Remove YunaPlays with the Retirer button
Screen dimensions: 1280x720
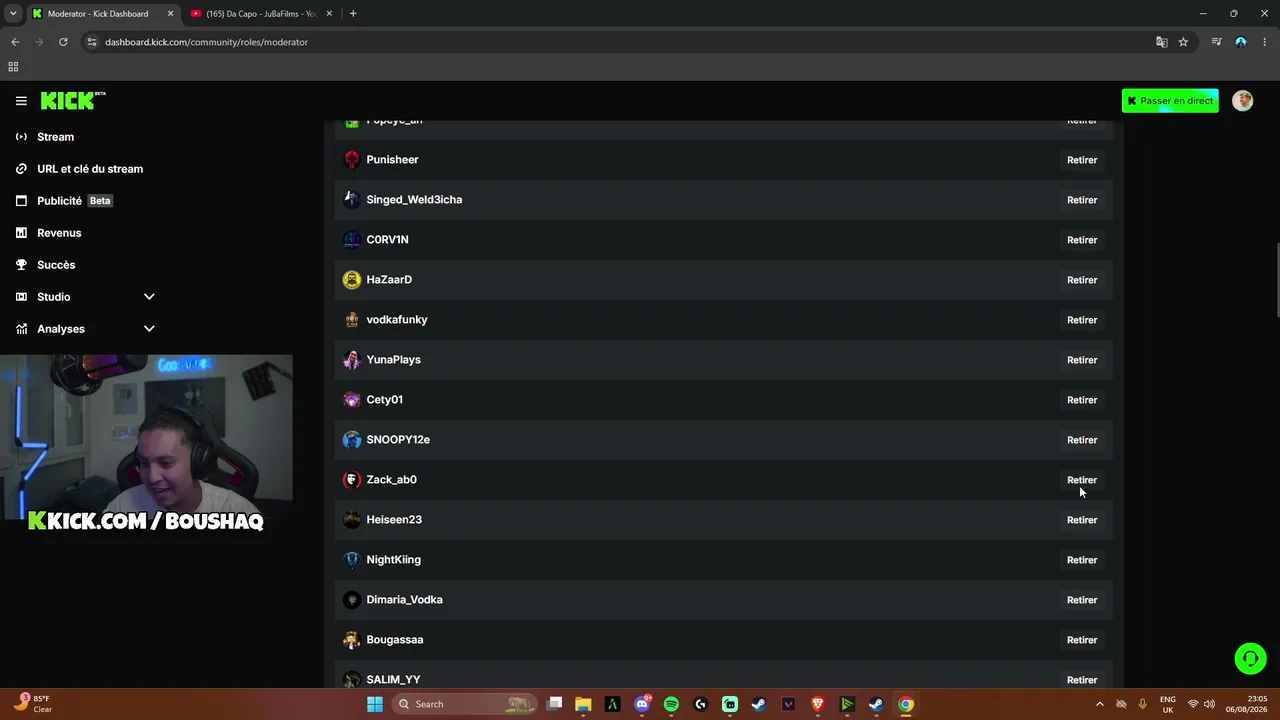[x=1082, y=360]
